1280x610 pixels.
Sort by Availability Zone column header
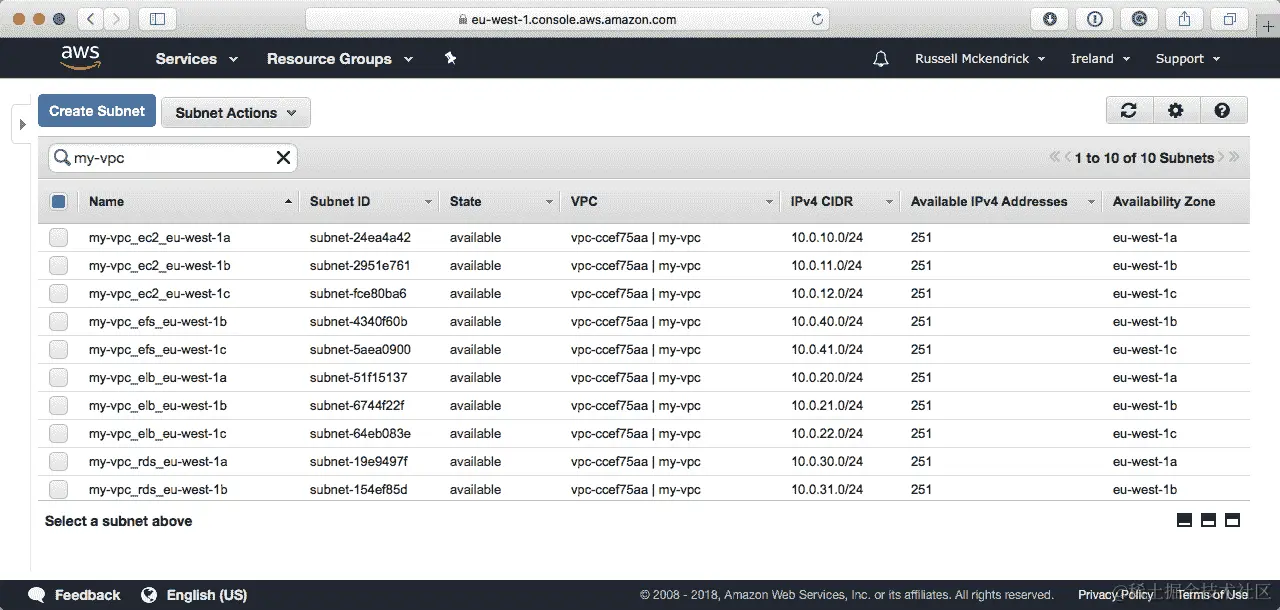click(x=1164, y=201)
